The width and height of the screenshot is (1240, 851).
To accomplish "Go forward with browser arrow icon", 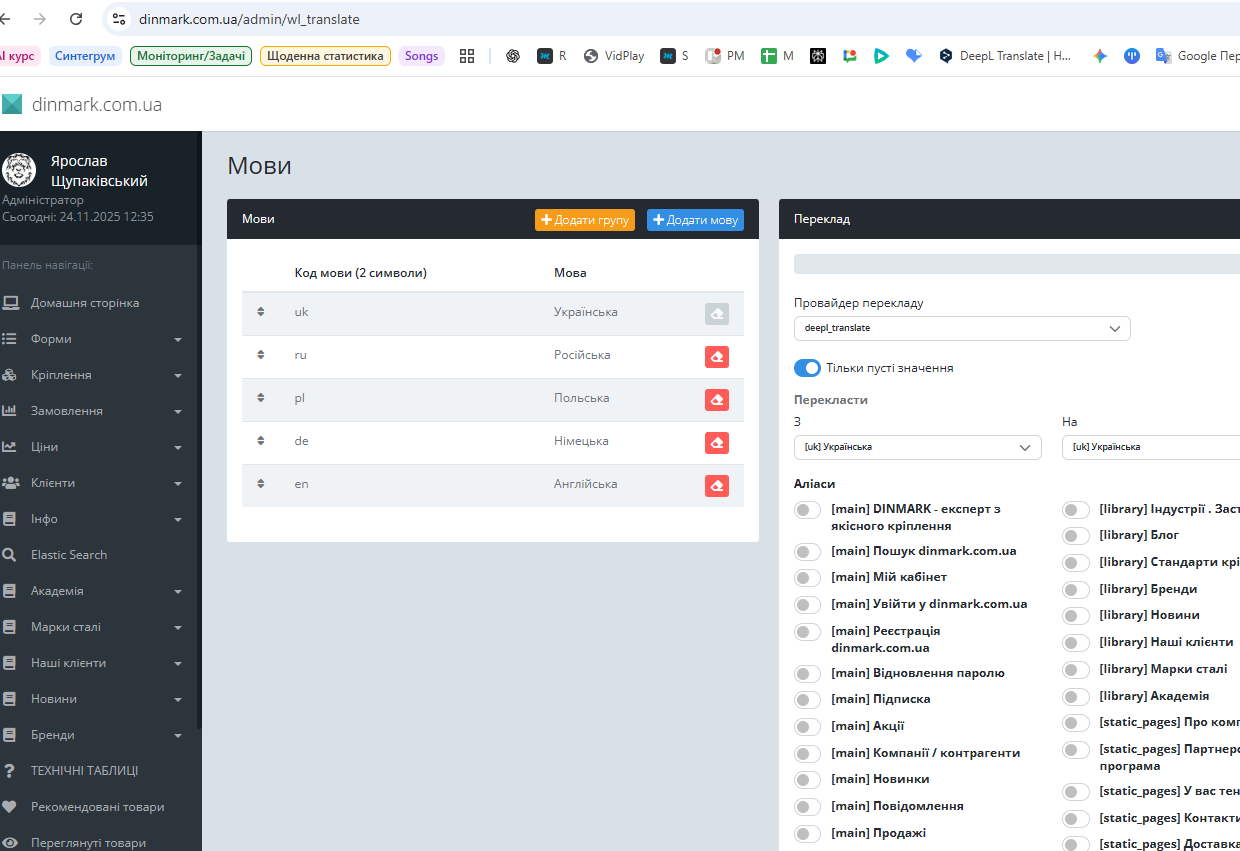I will (40, 19).
